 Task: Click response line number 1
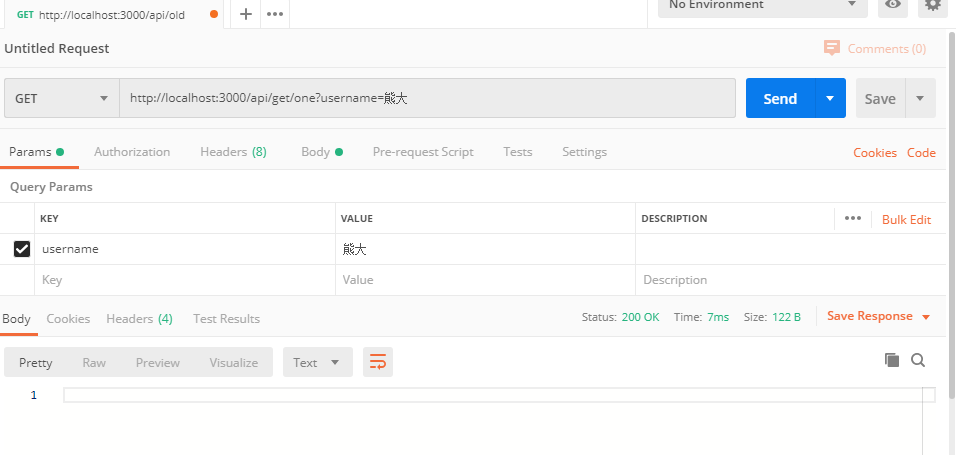pyautogui.click(x=34, y=395)
